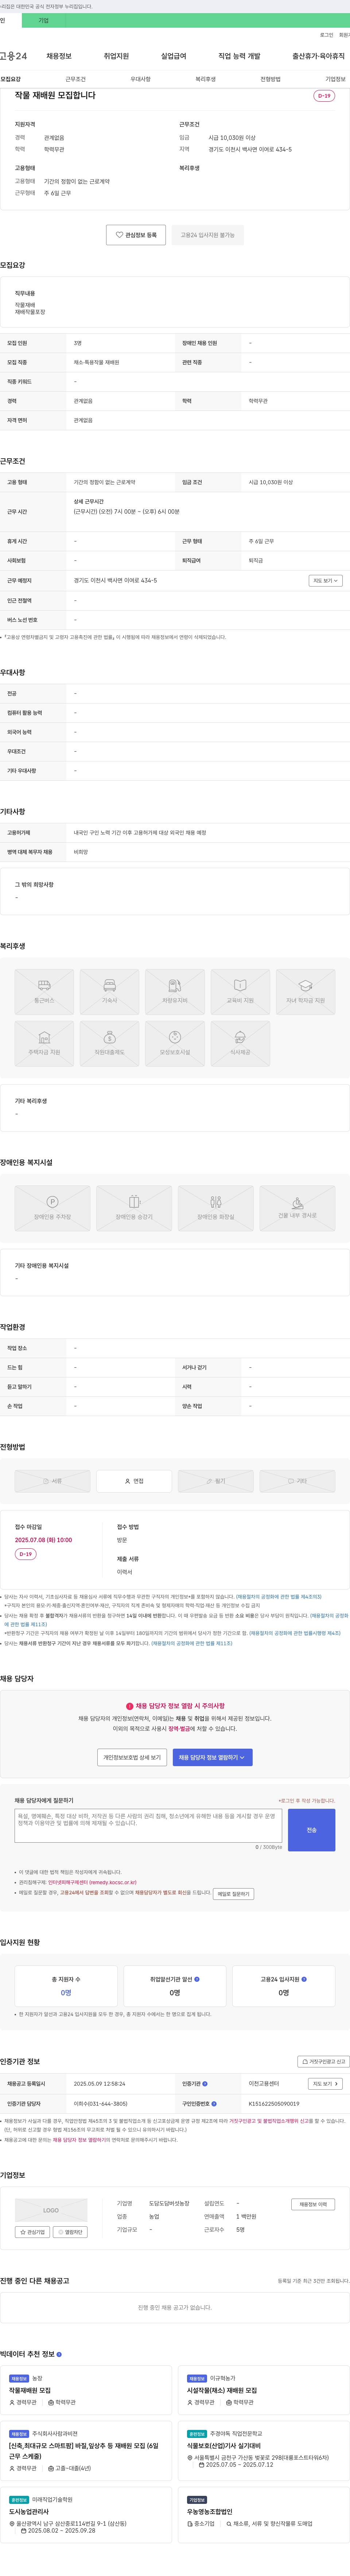
Task: Click the 장애인용 주차장 facility icon
Action: click(52, 1208)
